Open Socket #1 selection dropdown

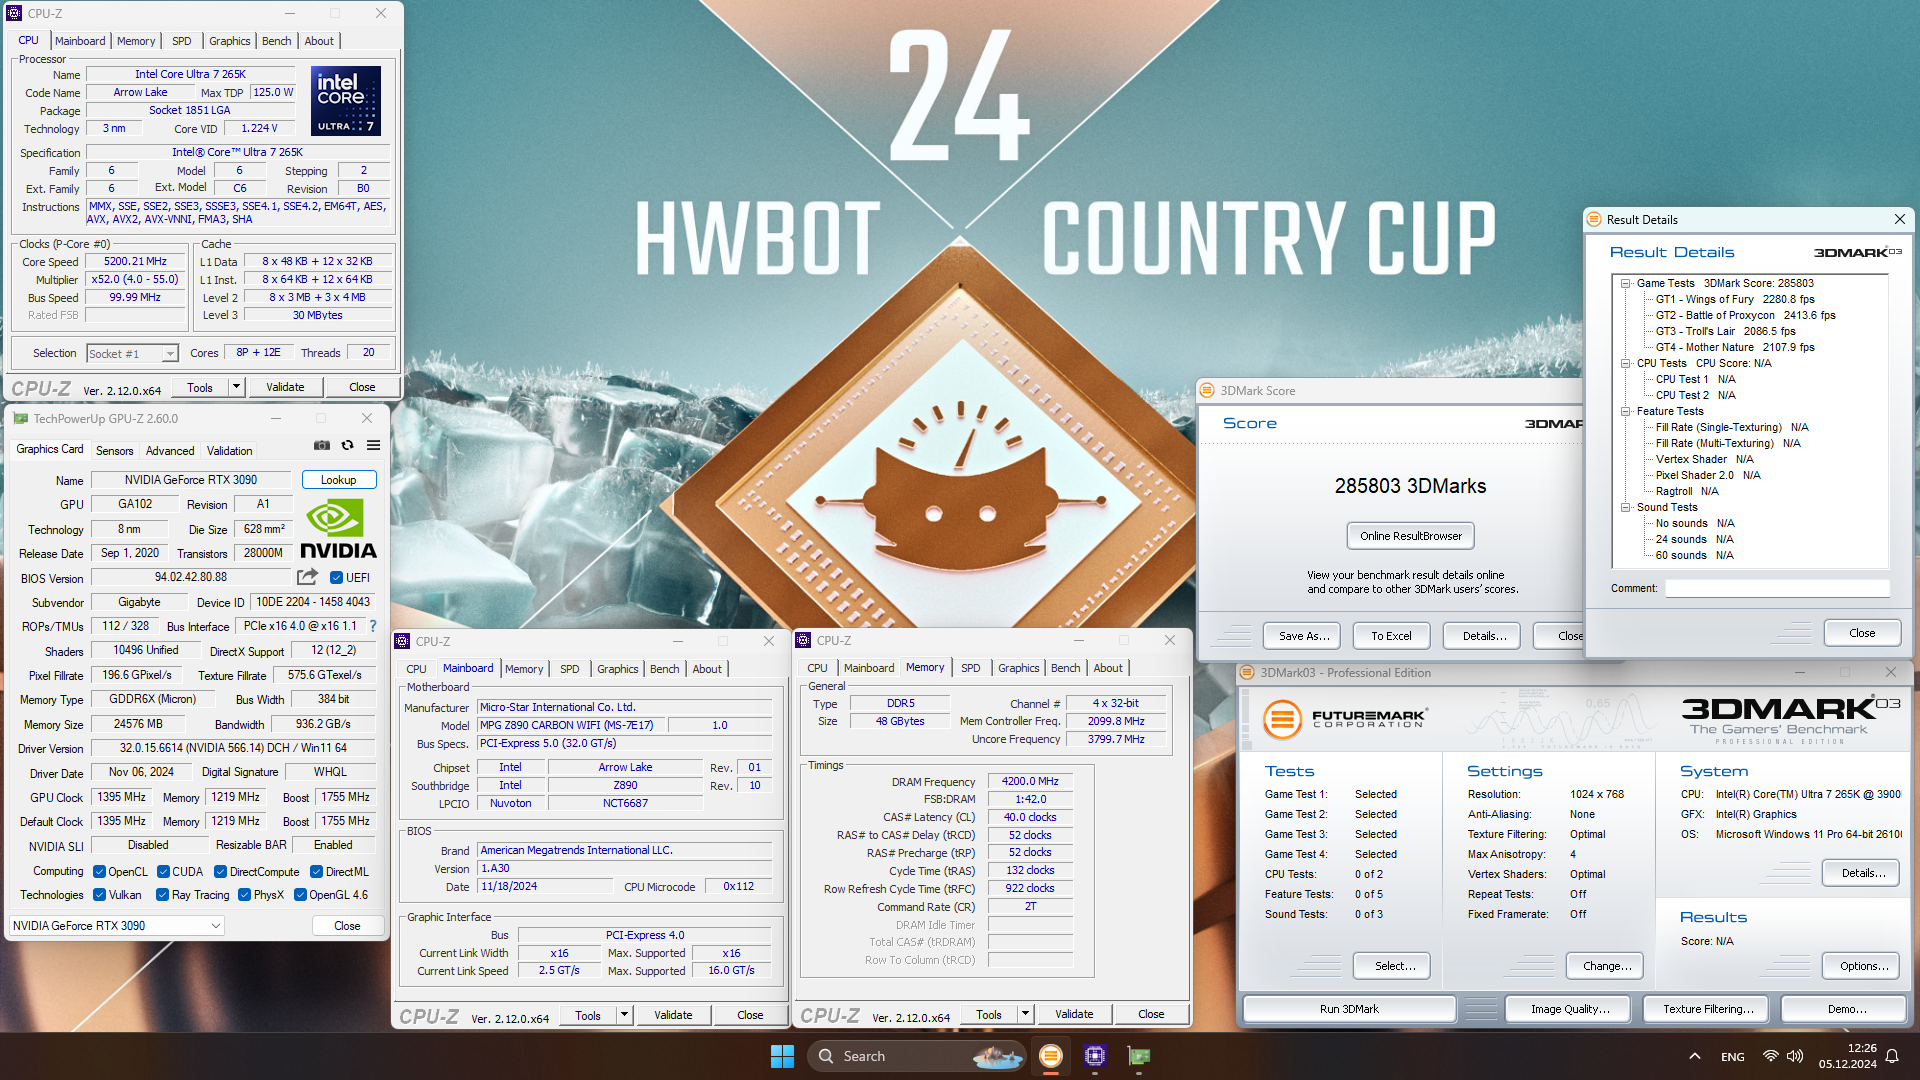click(x=170, y=354)
